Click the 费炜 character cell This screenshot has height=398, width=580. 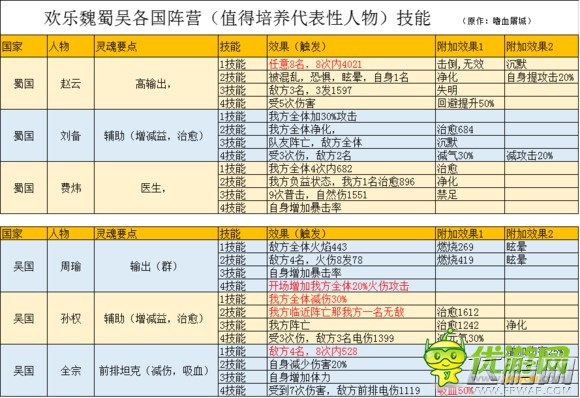tap(71, 188)
